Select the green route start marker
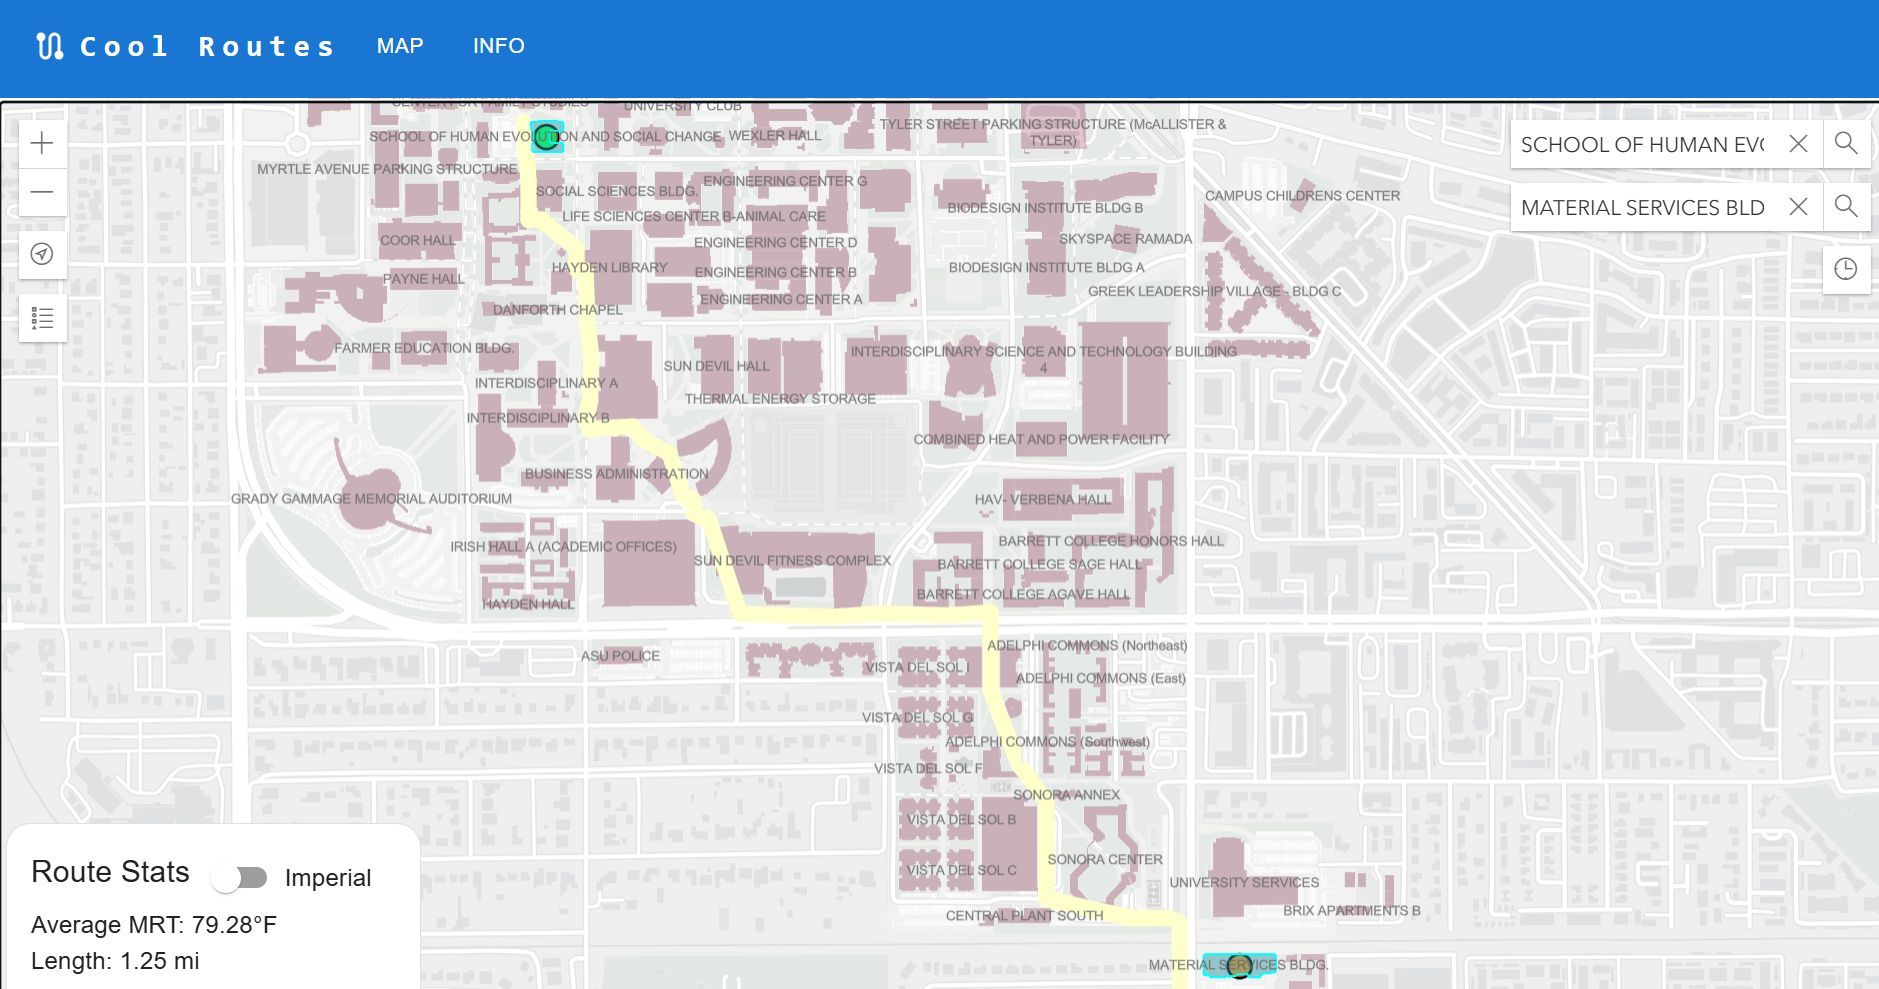Image resolution: width=1879 pixels, height=989 pixels. pos(547,137)
